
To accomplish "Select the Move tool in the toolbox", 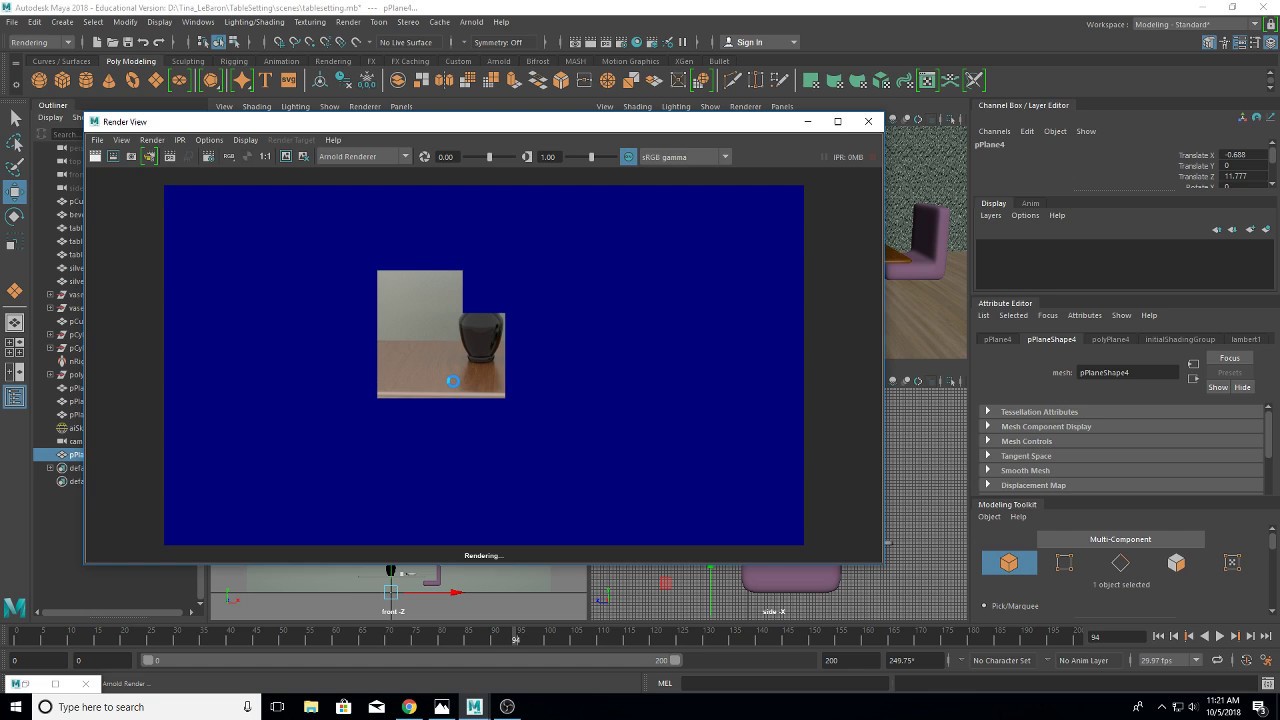I will click(15, 191).
